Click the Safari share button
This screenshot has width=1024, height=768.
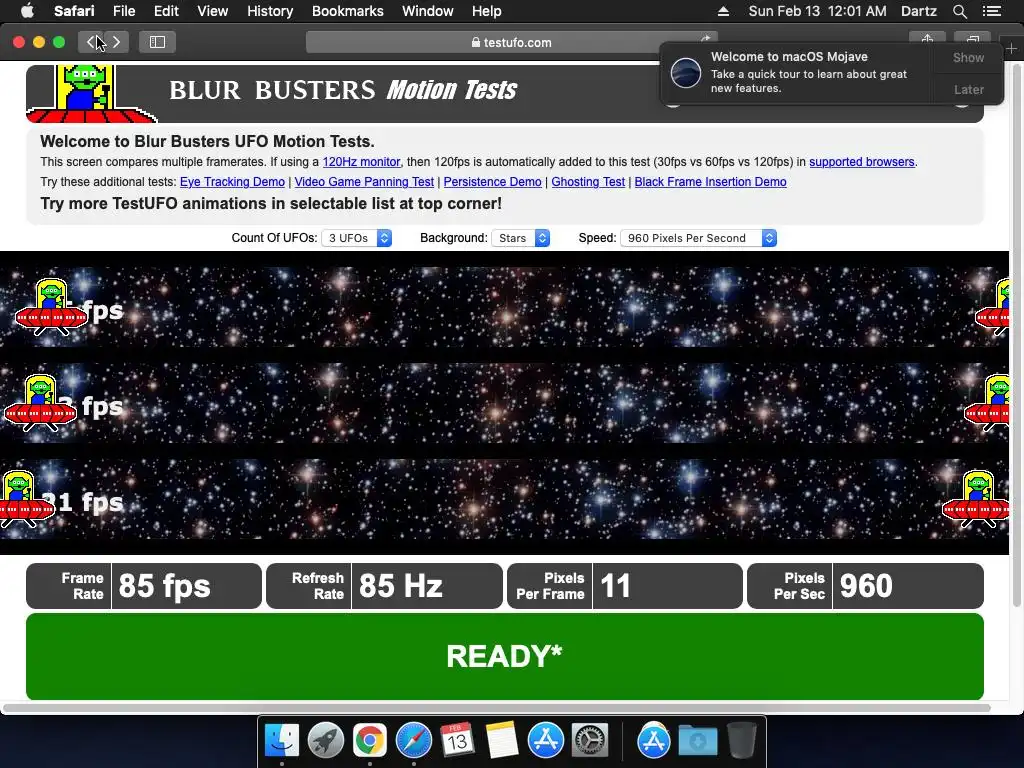927,40
